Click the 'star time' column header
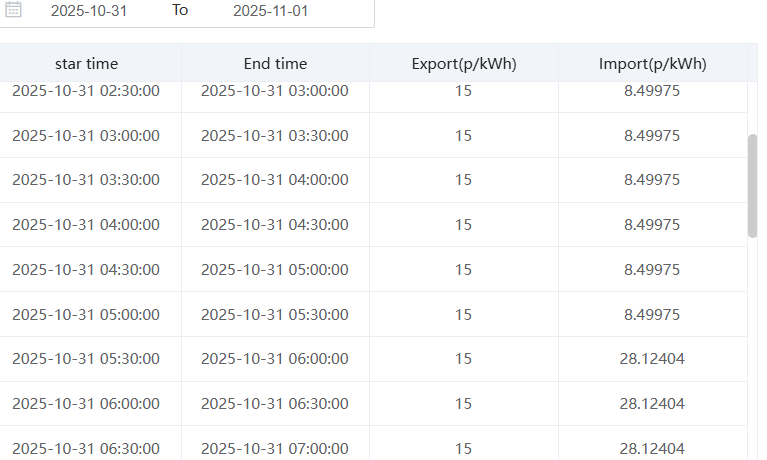 (x=86, y=64)
